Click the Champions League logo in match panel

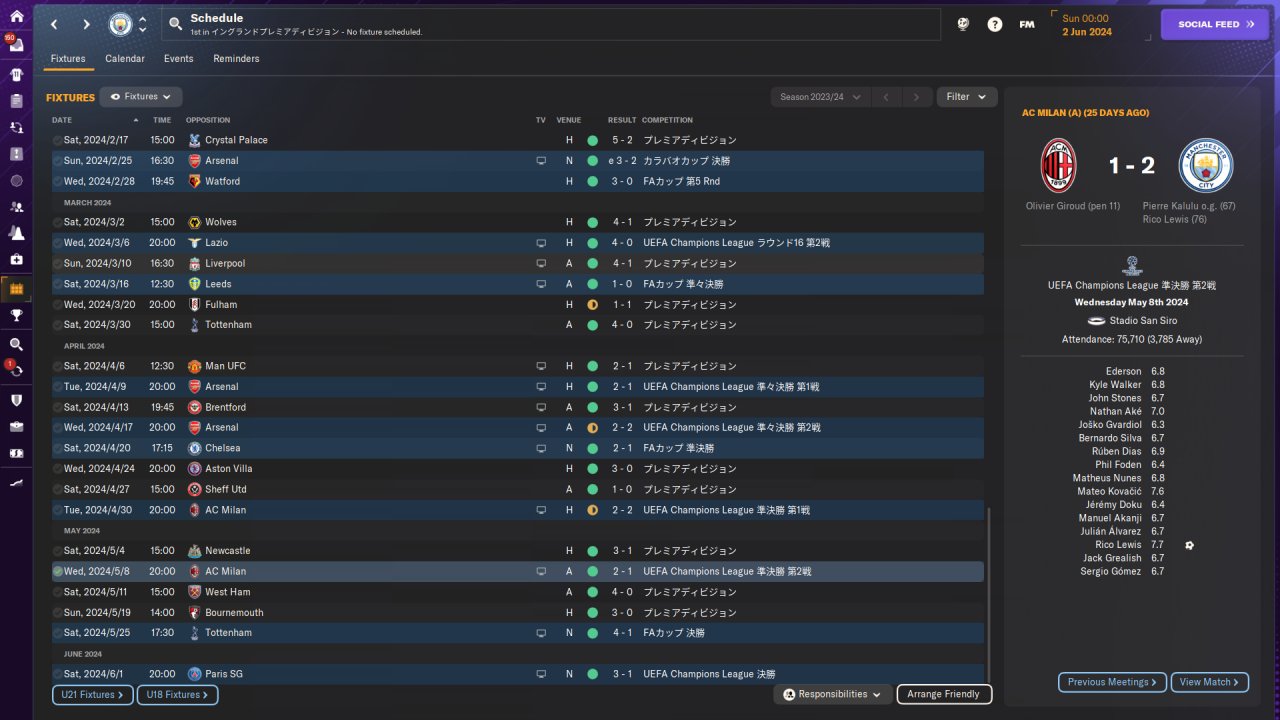(1132, 265)
